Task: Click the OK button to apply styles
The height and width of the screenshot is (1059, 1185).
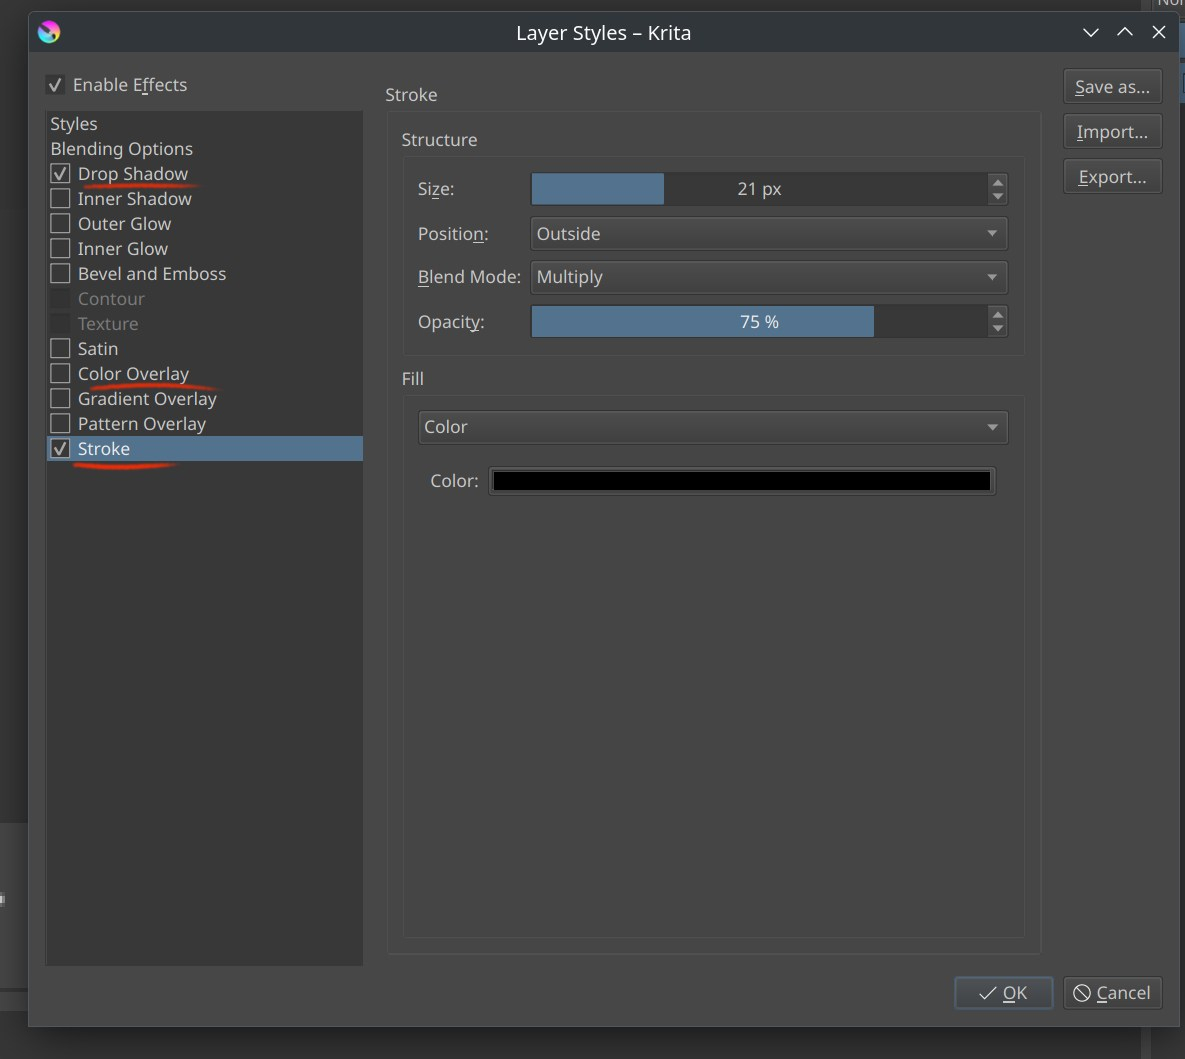Action: tap(1003, 993)
